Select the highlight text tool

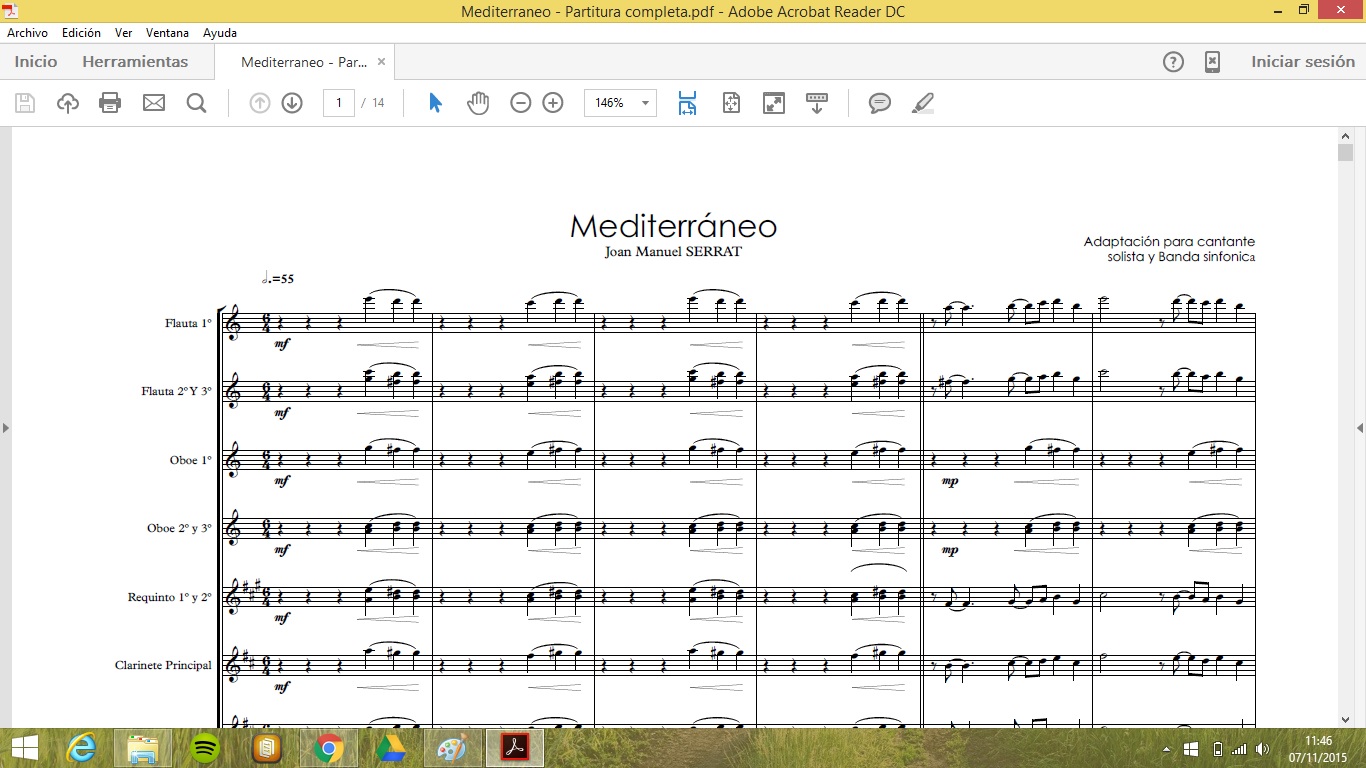coord(923,103)
